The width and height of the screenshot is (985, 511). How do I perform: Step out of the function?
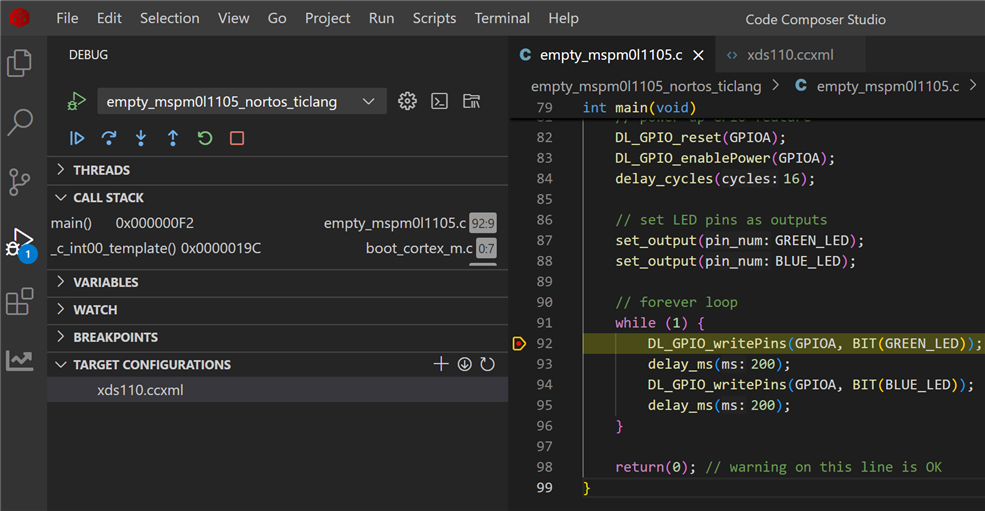coord(173,138)
